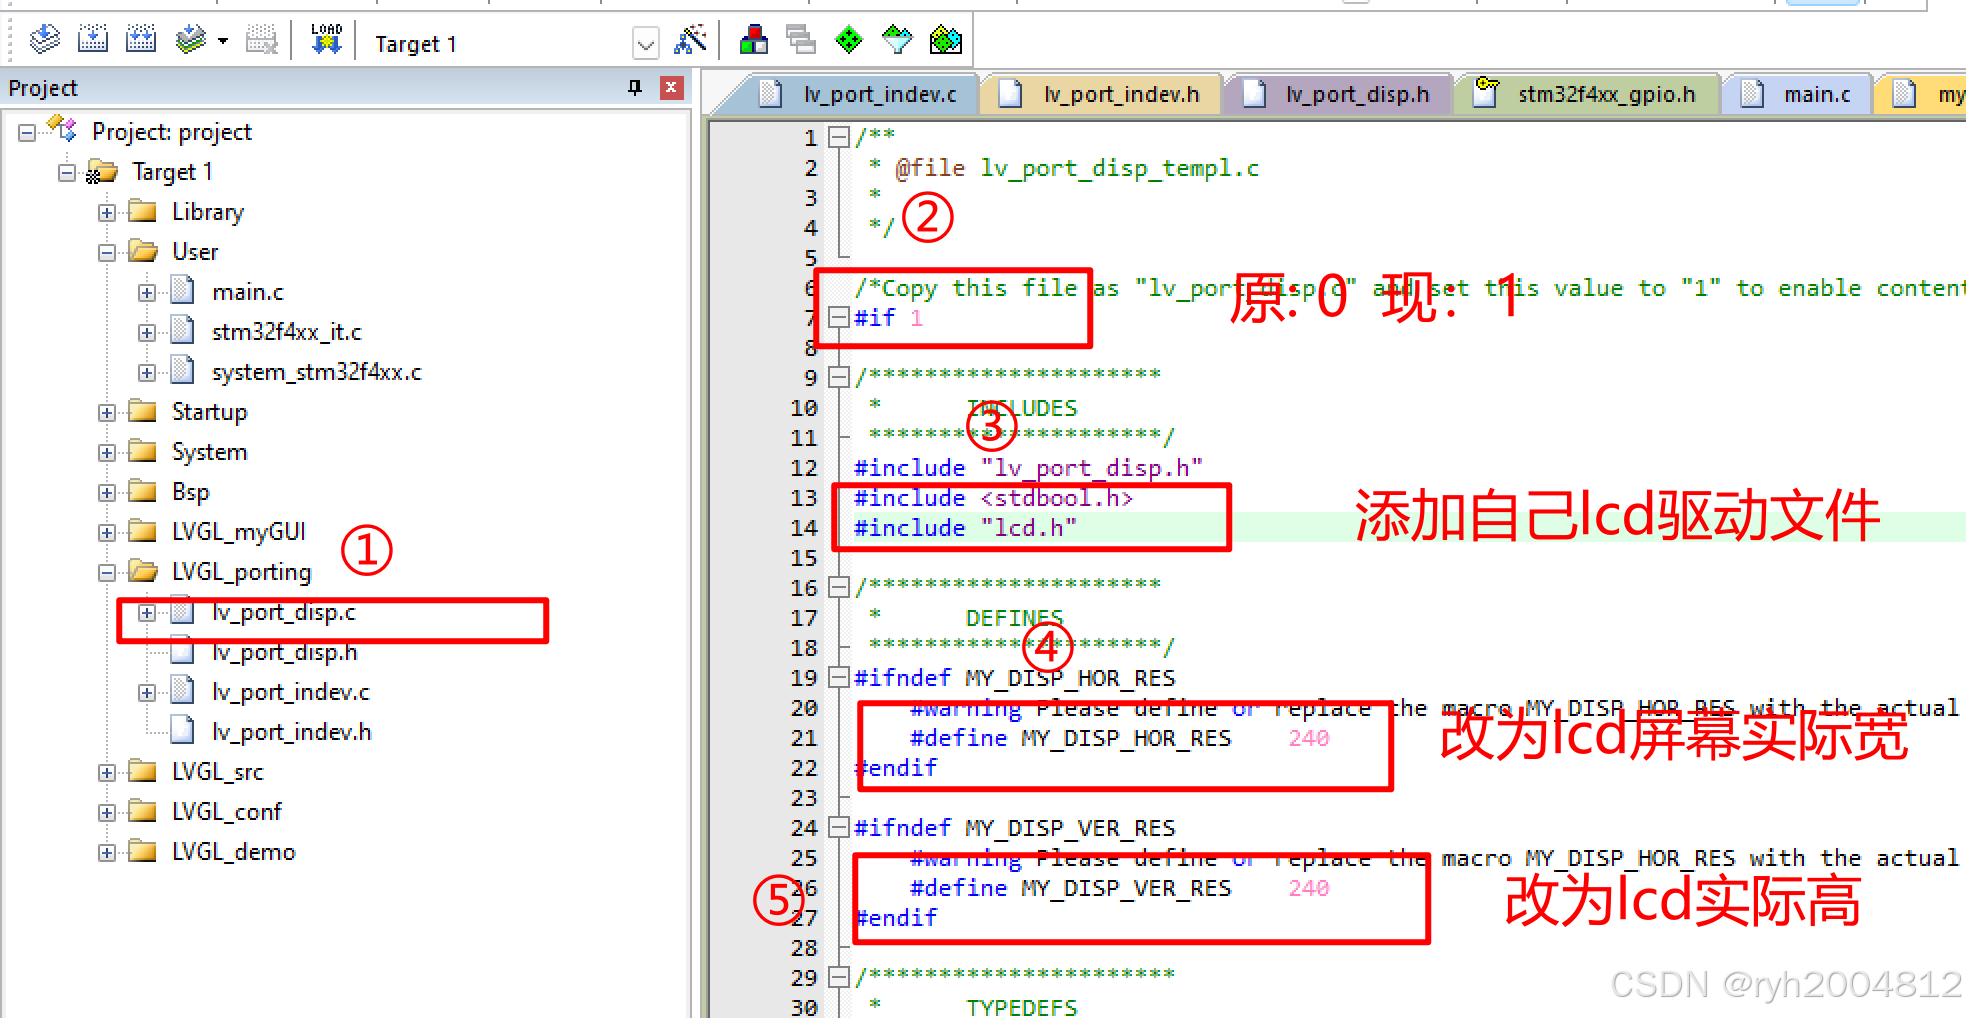Open the Target 1 selection dropdown
This screenshot has height=1018, width=1966.
coord(646,44)
